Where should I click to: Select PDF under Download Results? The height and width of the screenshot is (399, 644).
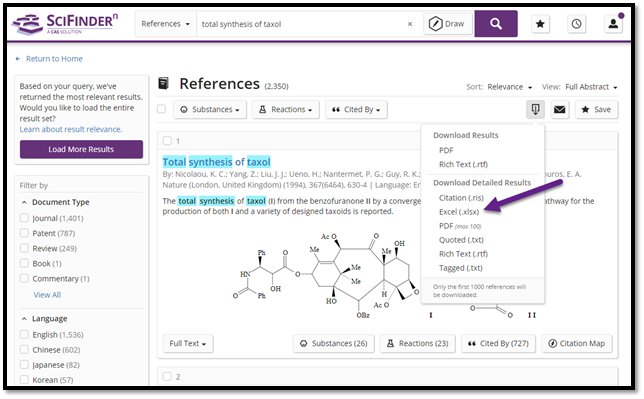(446, 150)
